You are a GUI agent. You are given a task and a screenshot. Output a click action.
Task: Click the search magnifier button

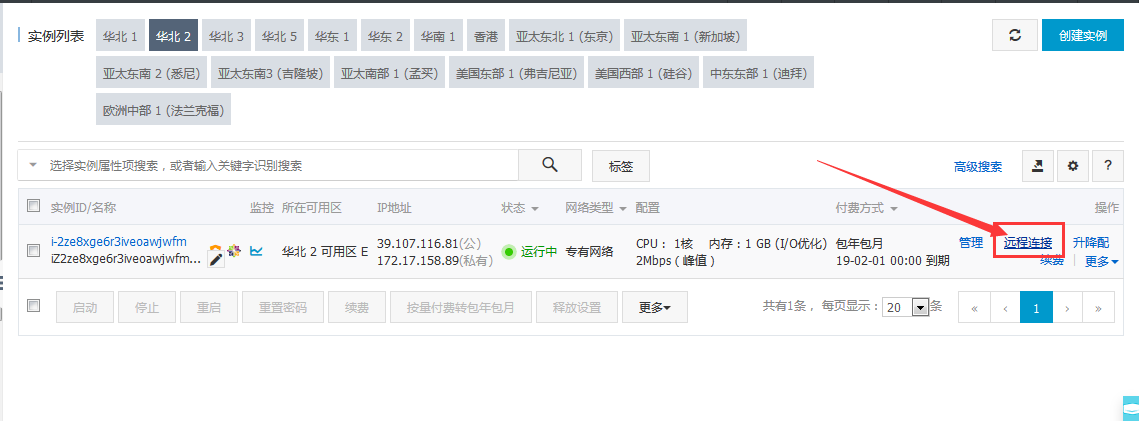point(550,165)
